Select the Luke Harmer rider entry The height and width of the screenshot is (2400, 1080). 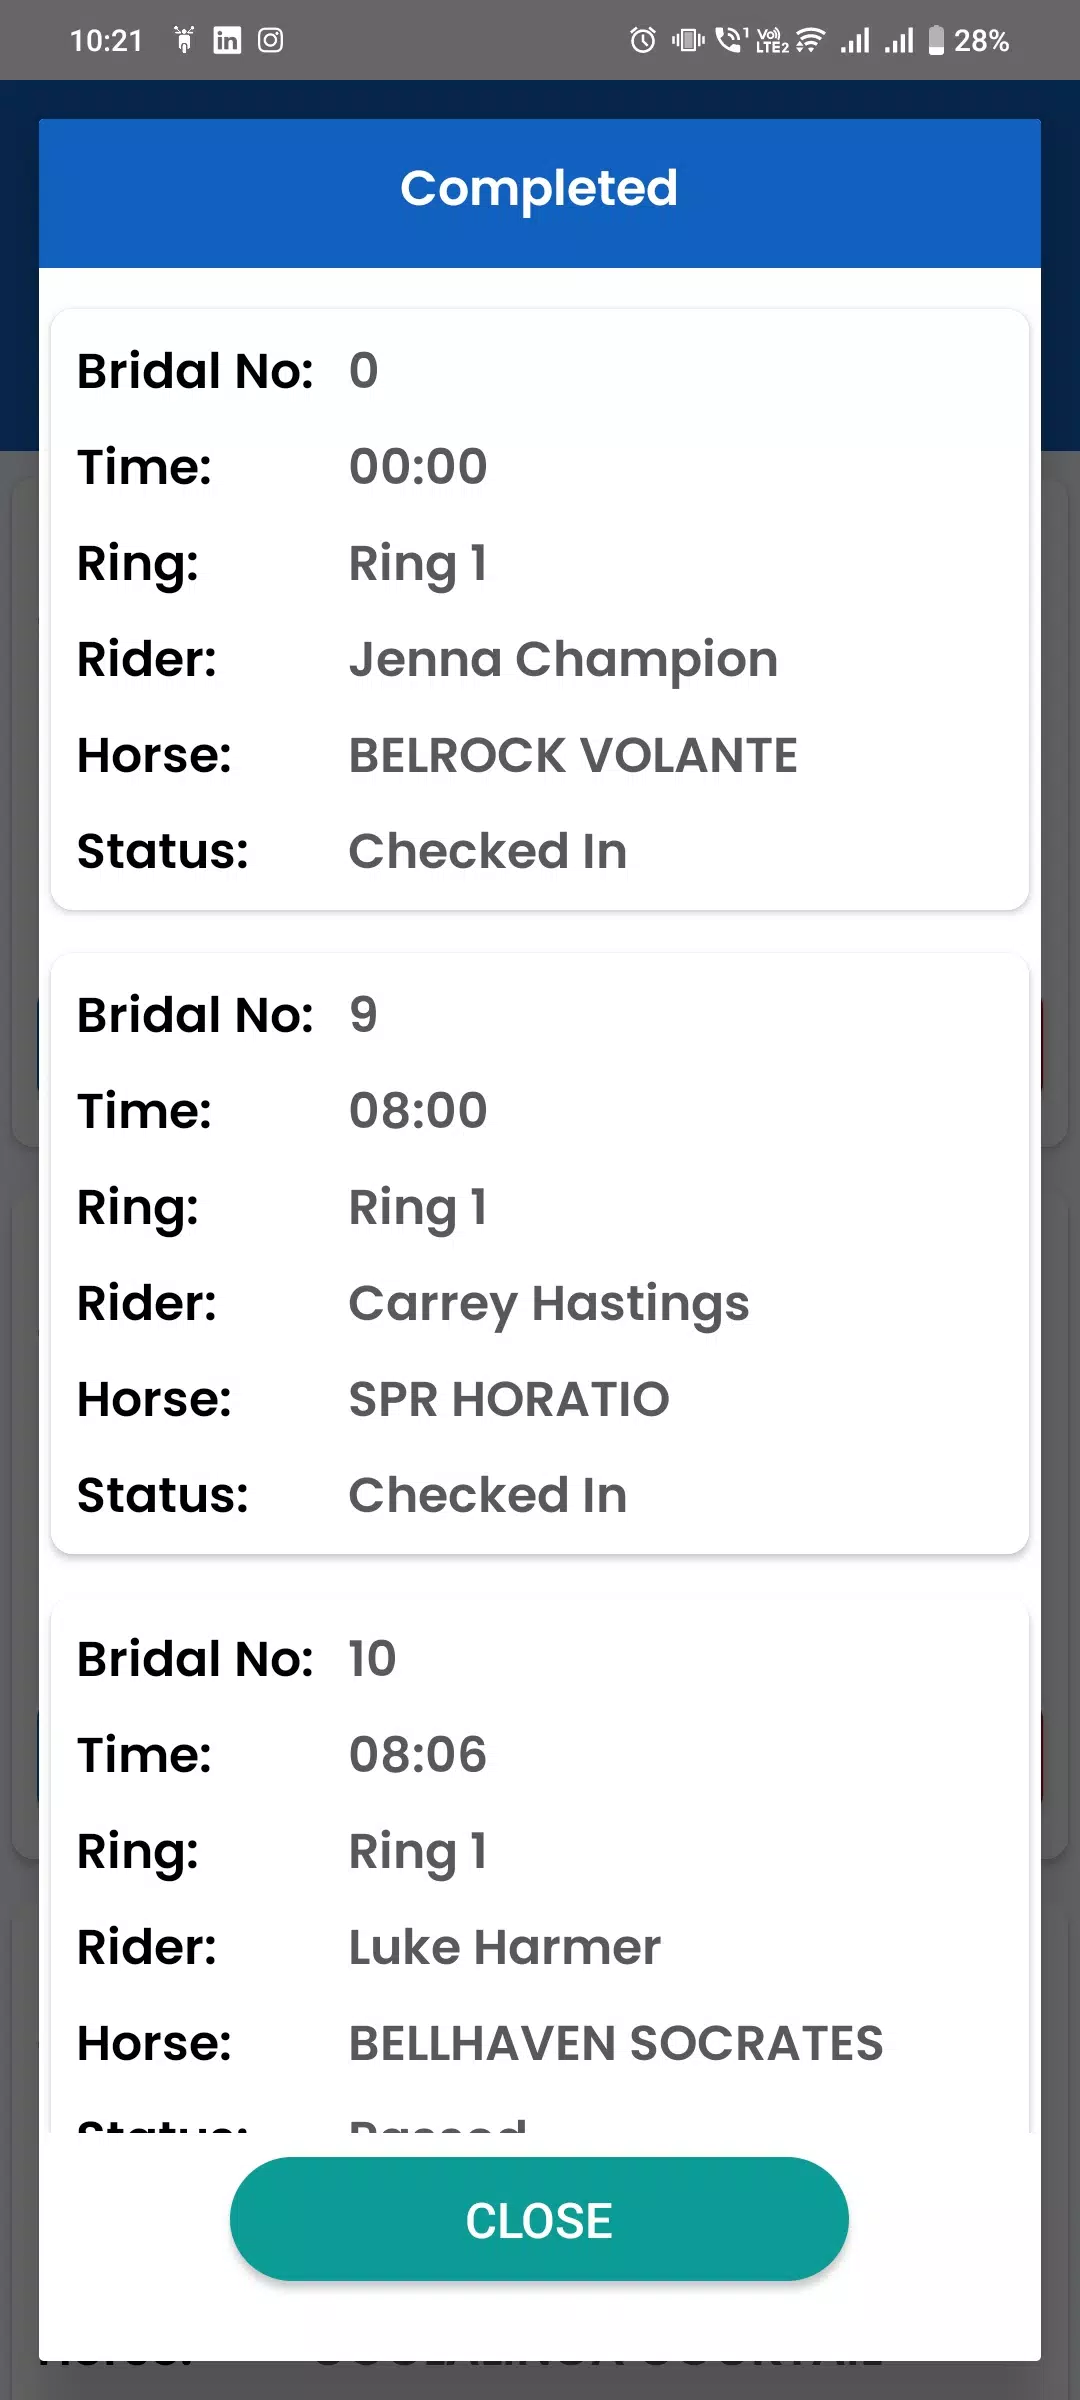coord(505,1948)
